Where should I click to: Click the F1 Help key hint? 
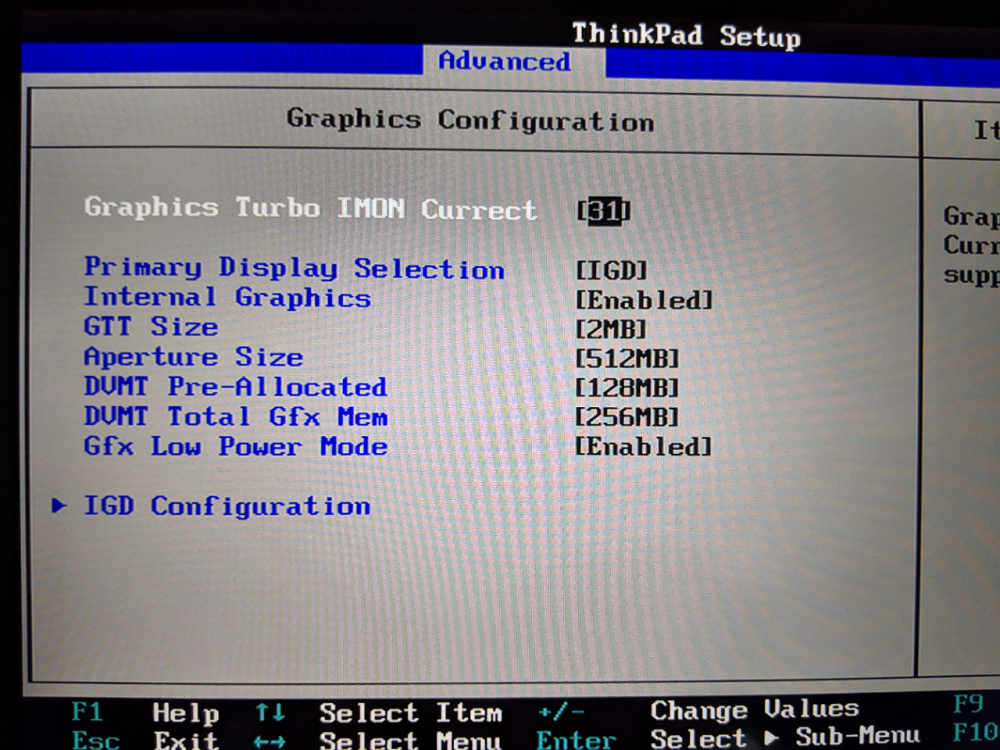click(145, 712)
